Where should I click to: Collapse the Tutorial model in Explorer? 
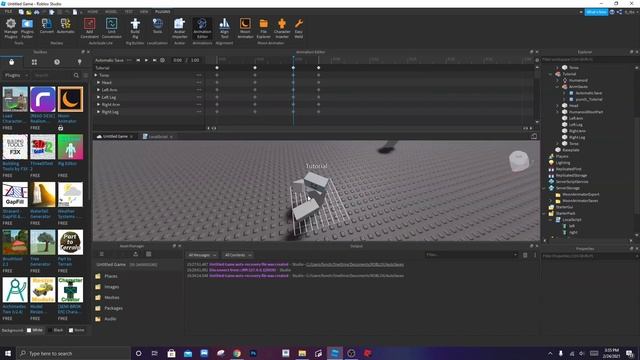(551, 74)
